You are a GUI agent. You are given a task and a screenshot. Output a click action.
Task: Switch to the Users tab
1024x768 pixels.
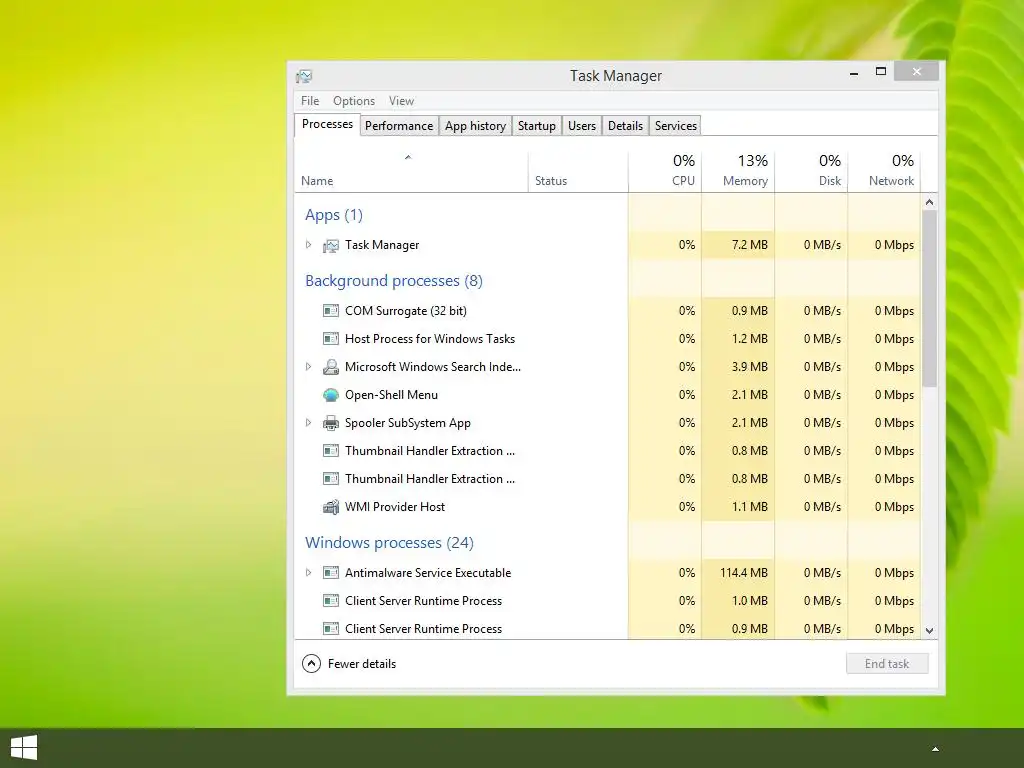(x=582, y=126)
